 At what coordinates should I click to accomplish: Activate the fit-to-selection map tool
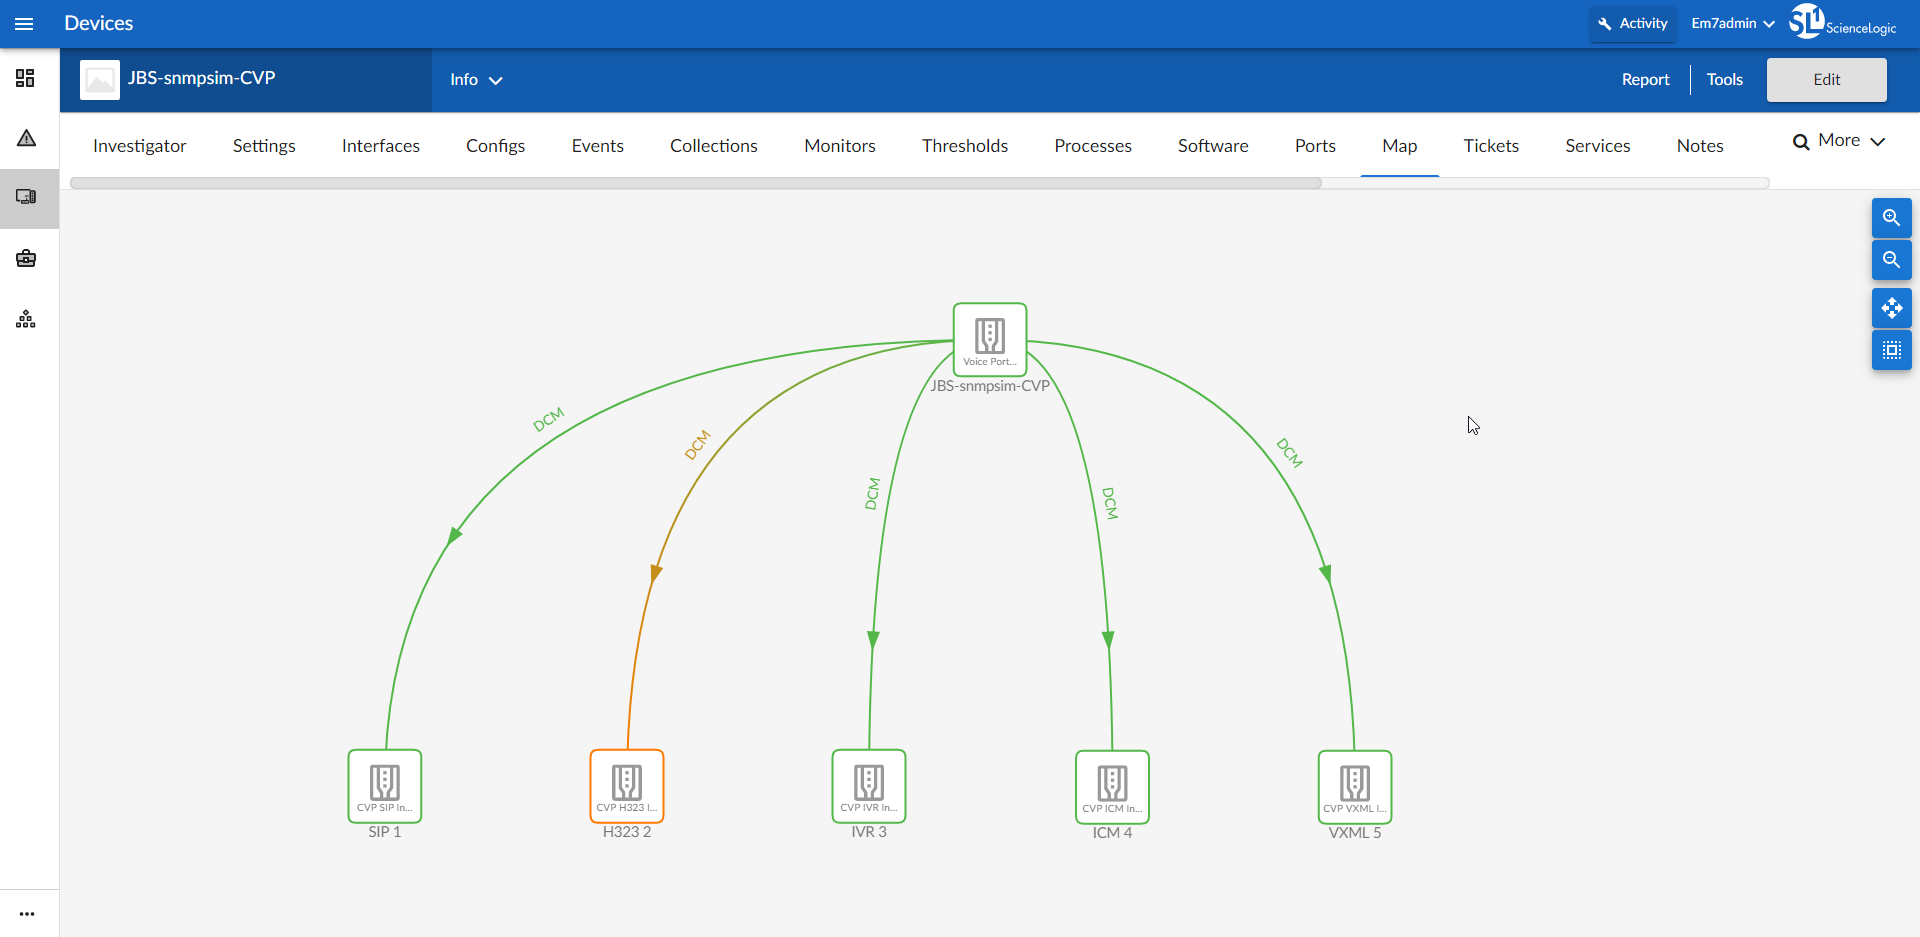1891,350
